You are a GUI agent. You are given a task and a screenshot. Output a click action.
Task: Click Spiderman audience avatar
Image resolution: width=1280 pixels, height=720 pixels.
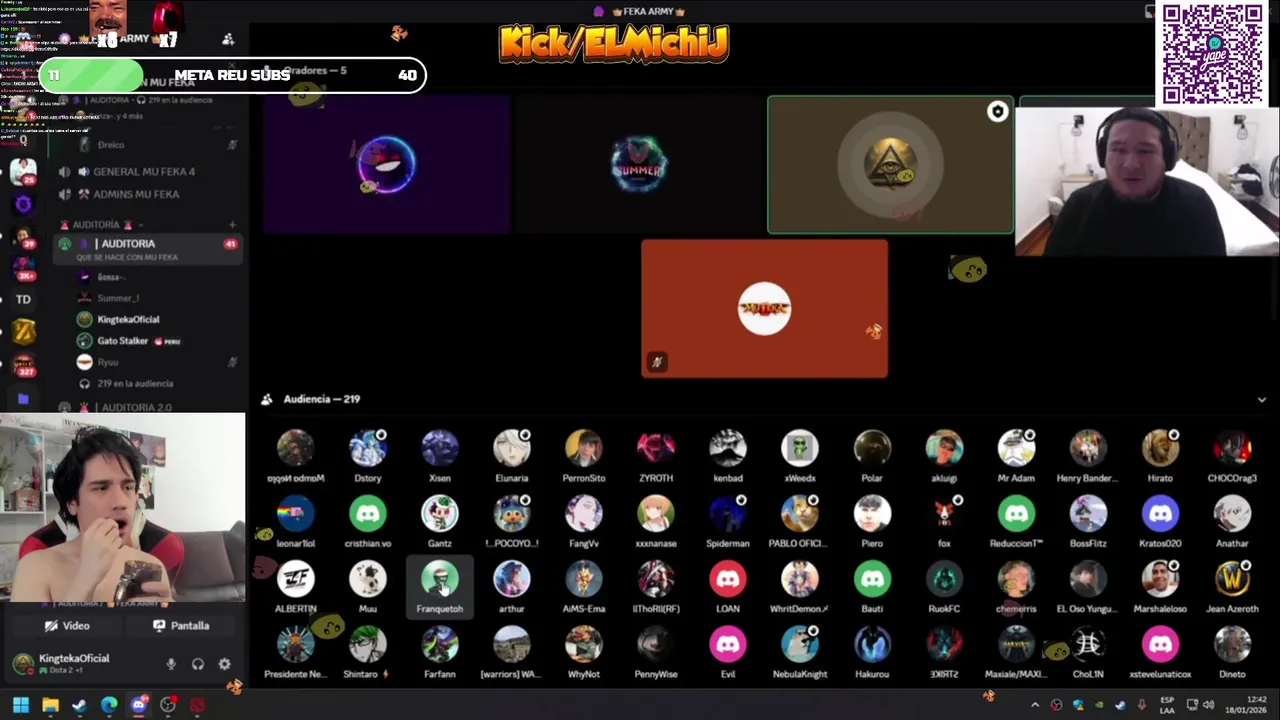[728, 514]
